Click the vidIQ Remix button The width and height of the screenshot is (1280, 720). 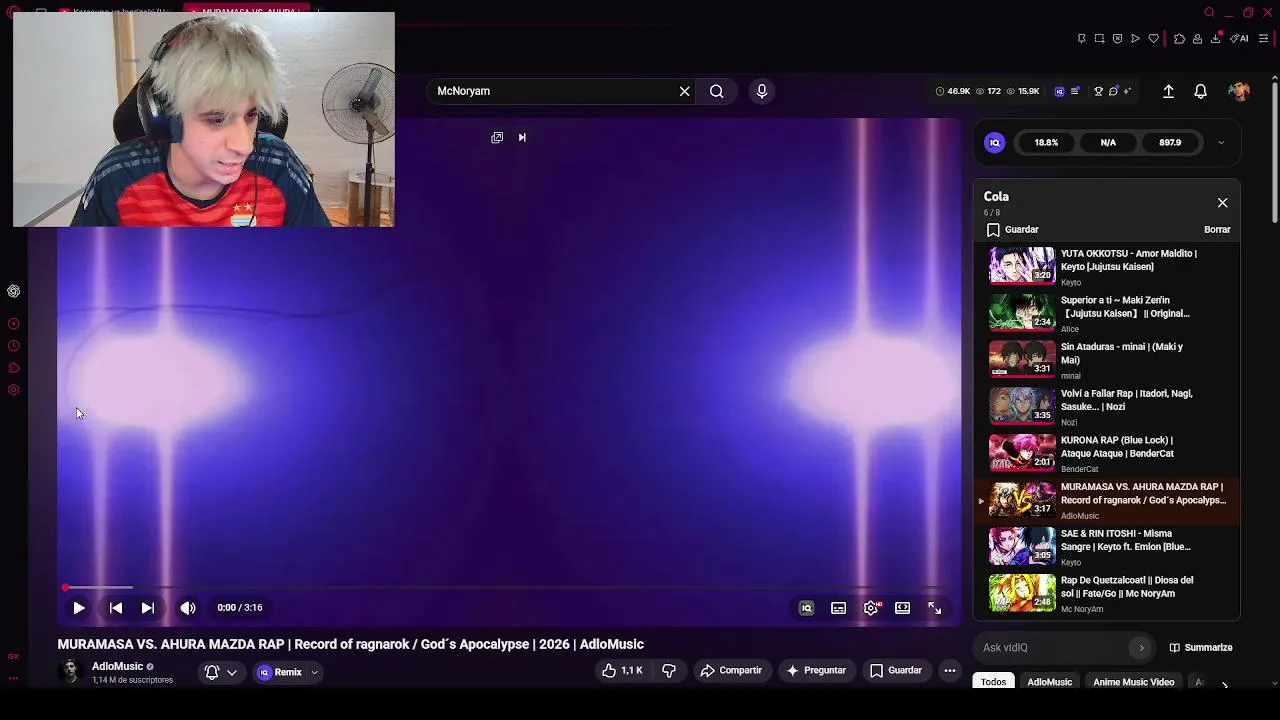click(280, 673)
